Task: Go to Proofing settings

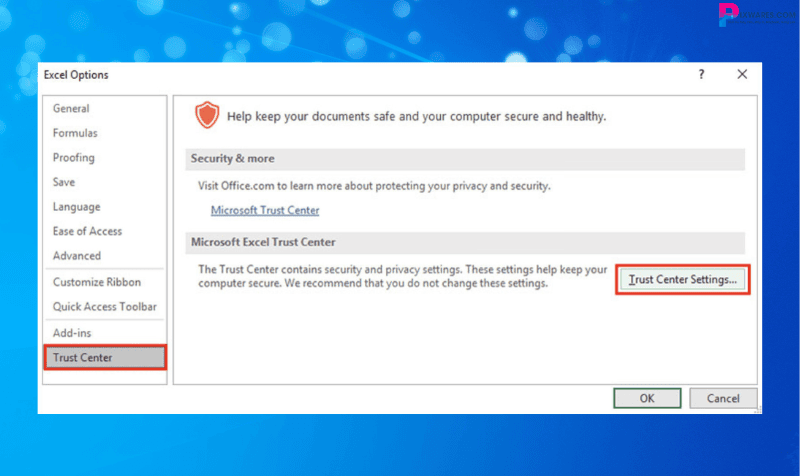Action: [74, 158]
